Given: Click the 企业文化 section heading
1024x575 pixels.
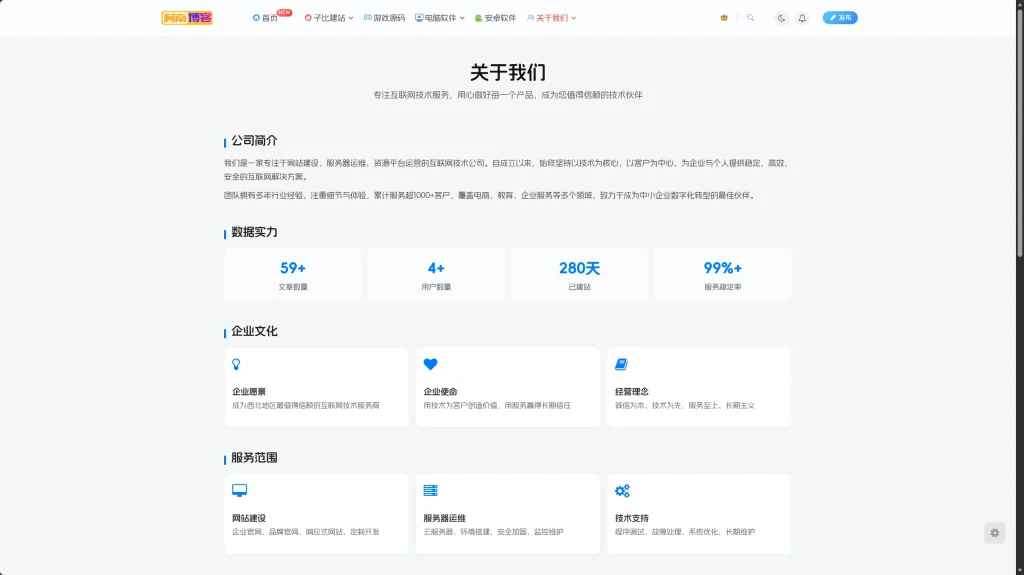Looking at the screenshot, I should [x=254, y=331].
